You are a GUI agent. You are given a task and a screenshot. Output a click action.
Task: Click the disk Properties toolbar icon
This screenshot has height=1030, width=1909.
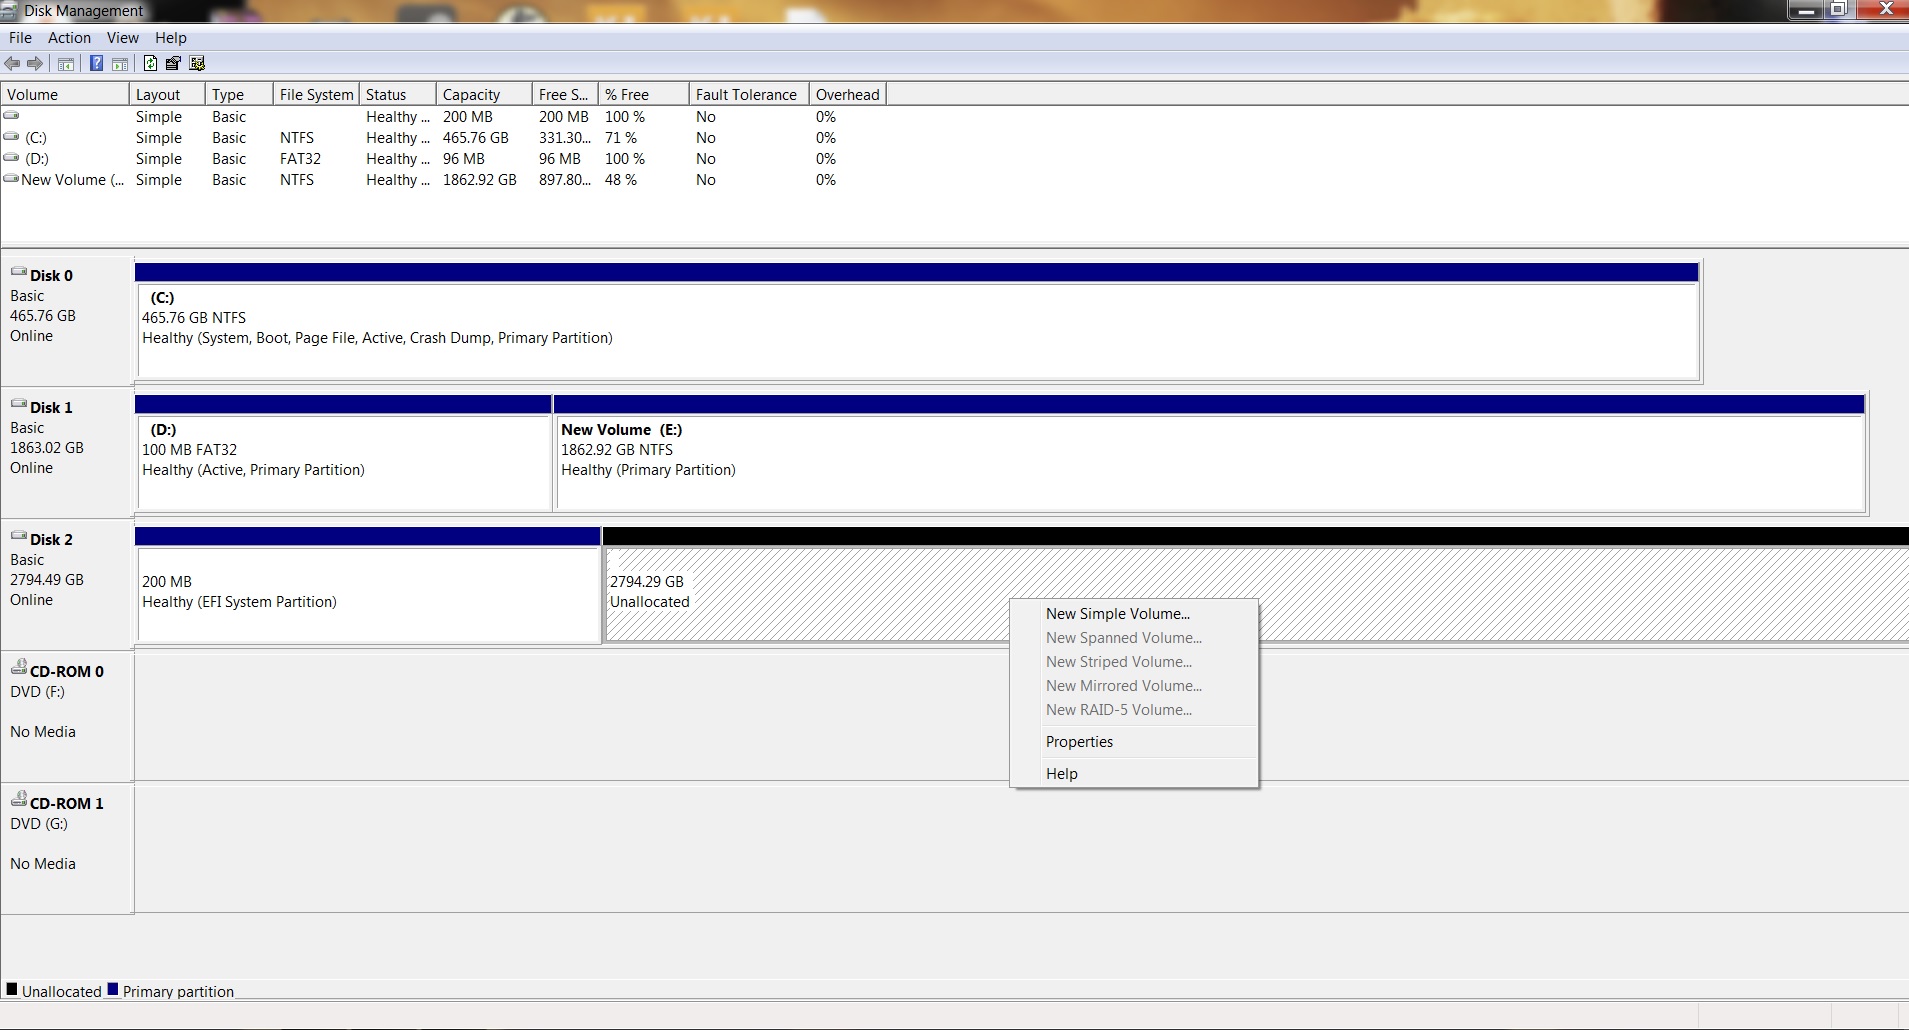pos(173,64)
